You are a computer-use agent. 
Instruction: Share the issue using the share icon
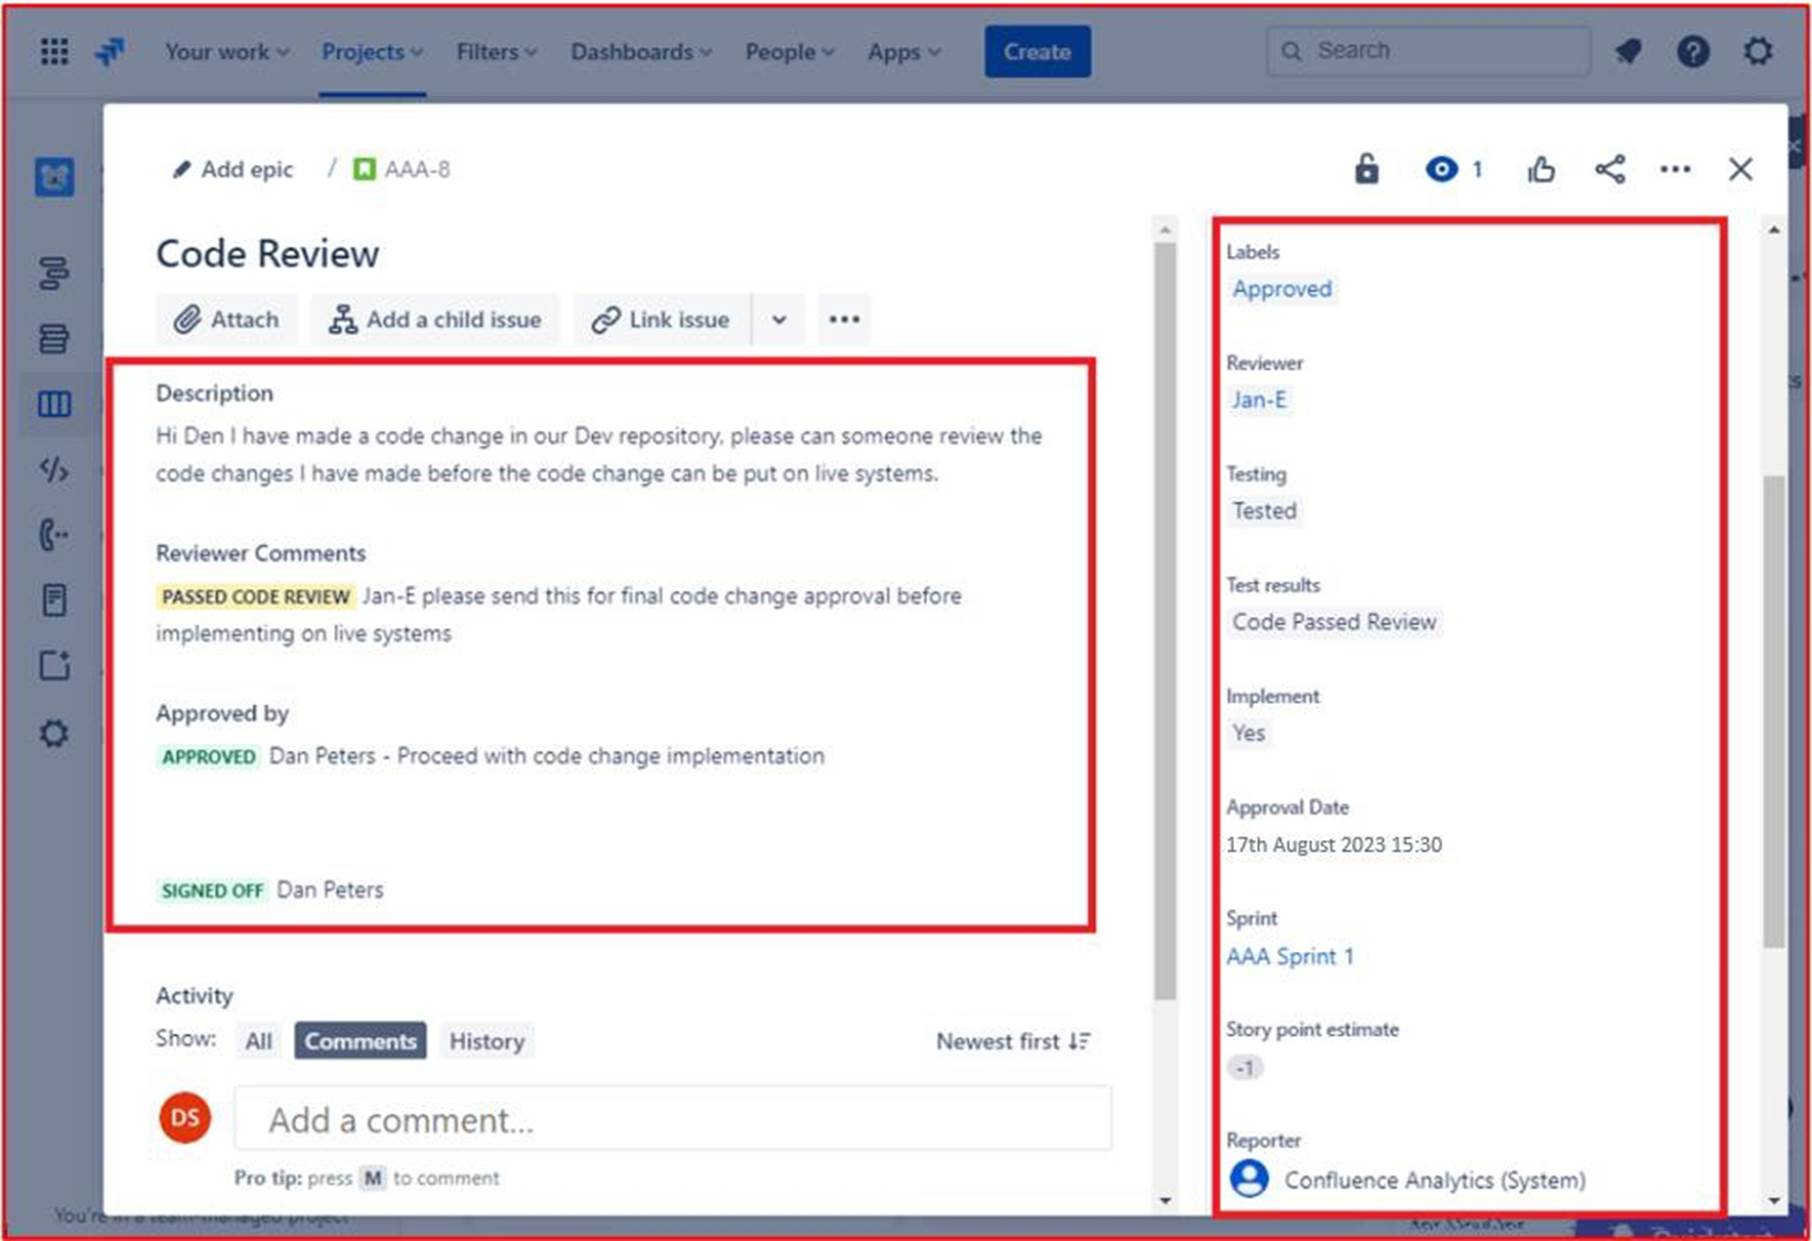pyautogui.click(x=1609, y=169)
